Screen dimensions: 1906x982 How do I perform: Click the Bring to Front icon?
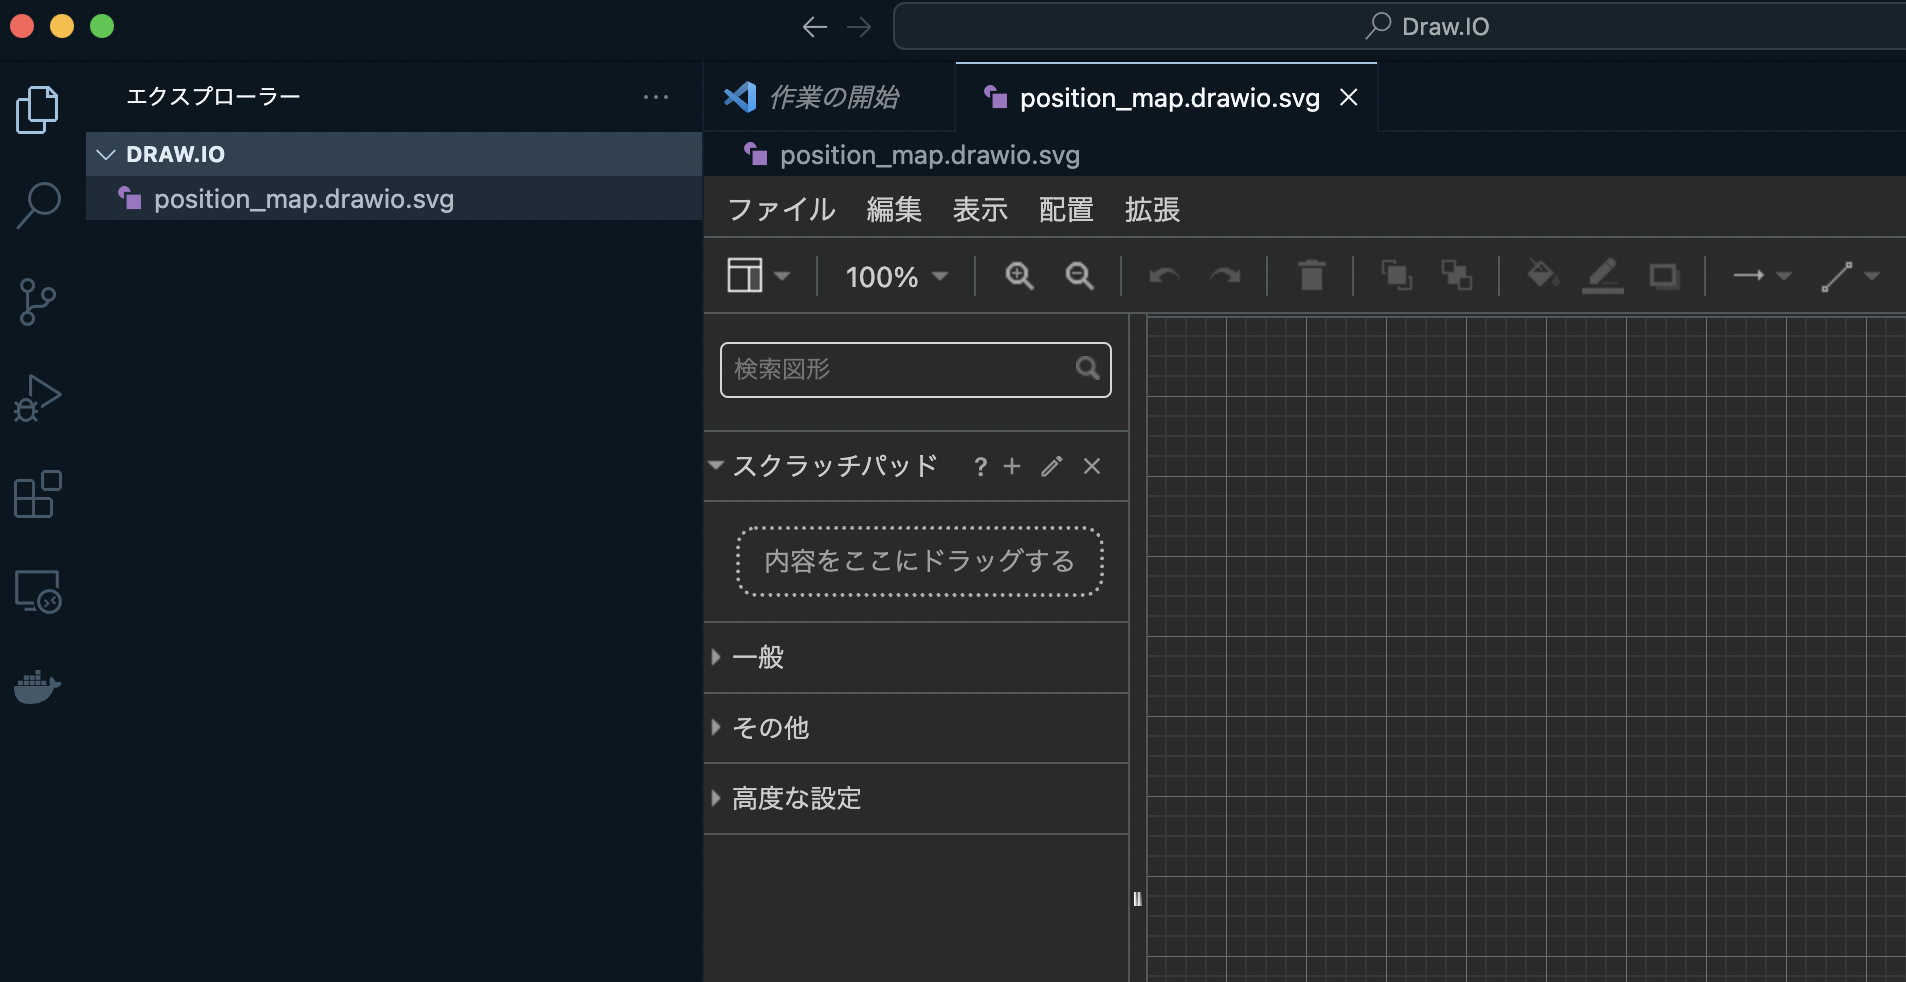pyautogui.click(x=1396, y=277)
